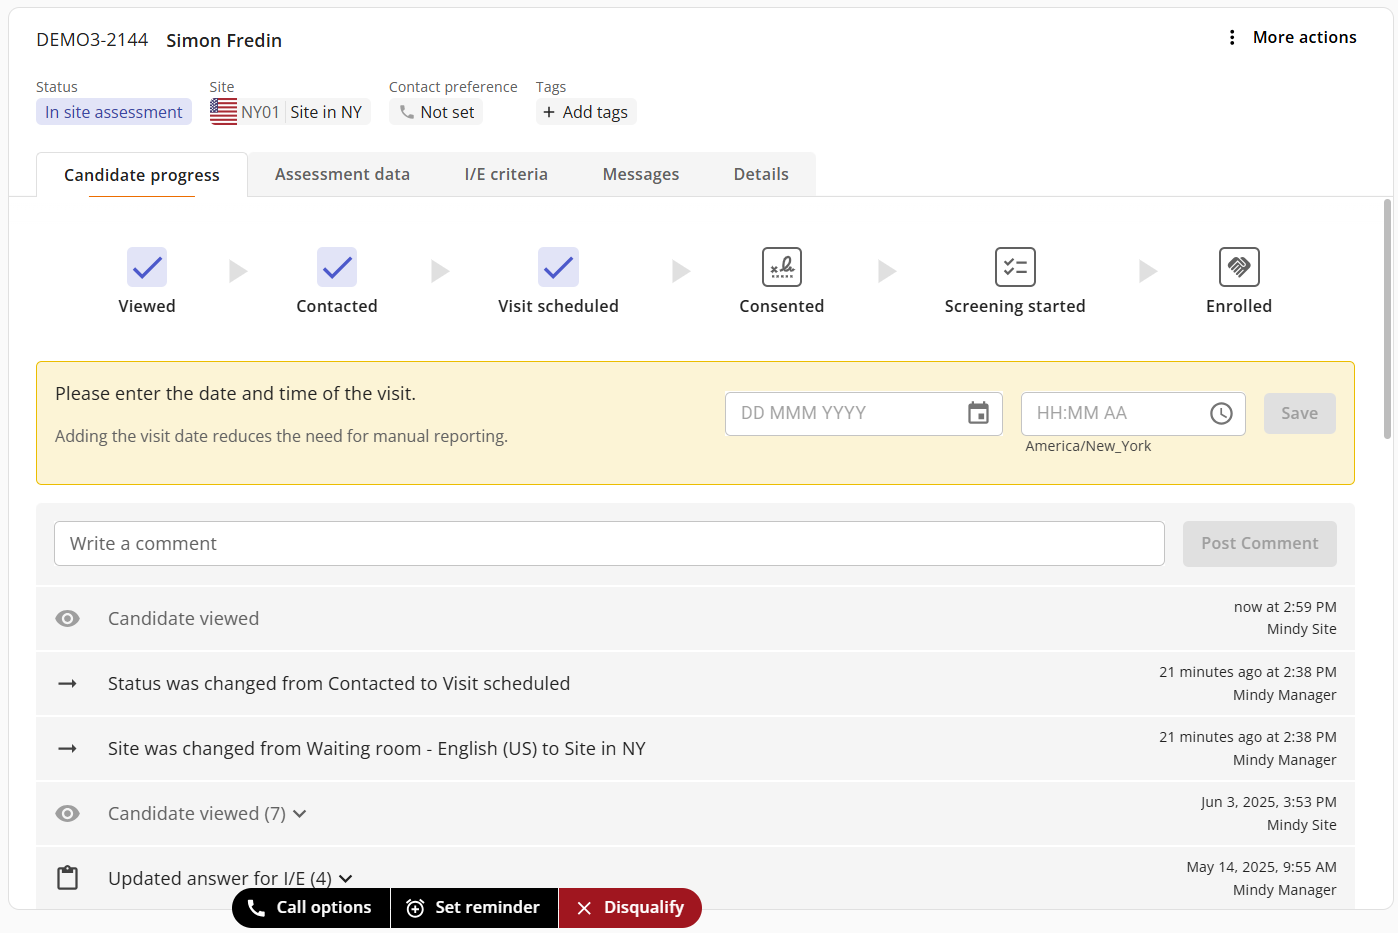Click the vertical scrollbar thumb
Screen dimensions: 1398x933
point(1387,319)
